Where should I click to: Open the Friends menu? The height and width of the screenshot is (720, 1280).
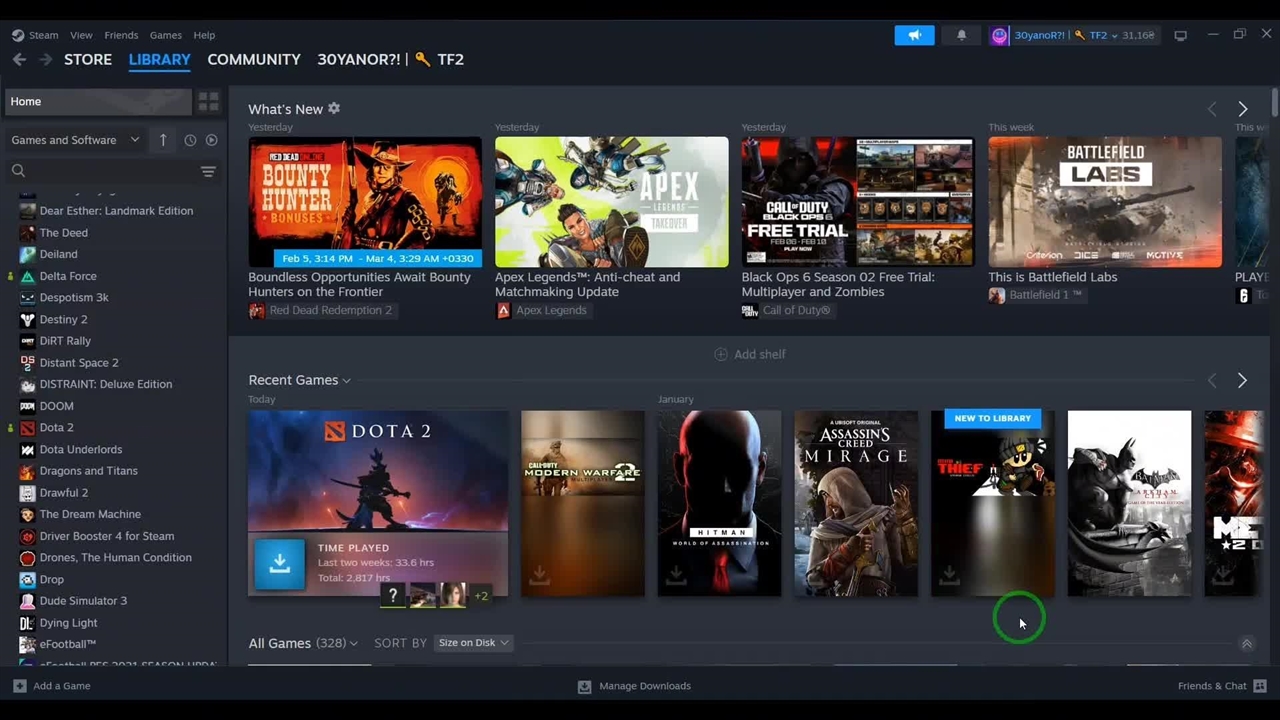[x=121, y=35]
